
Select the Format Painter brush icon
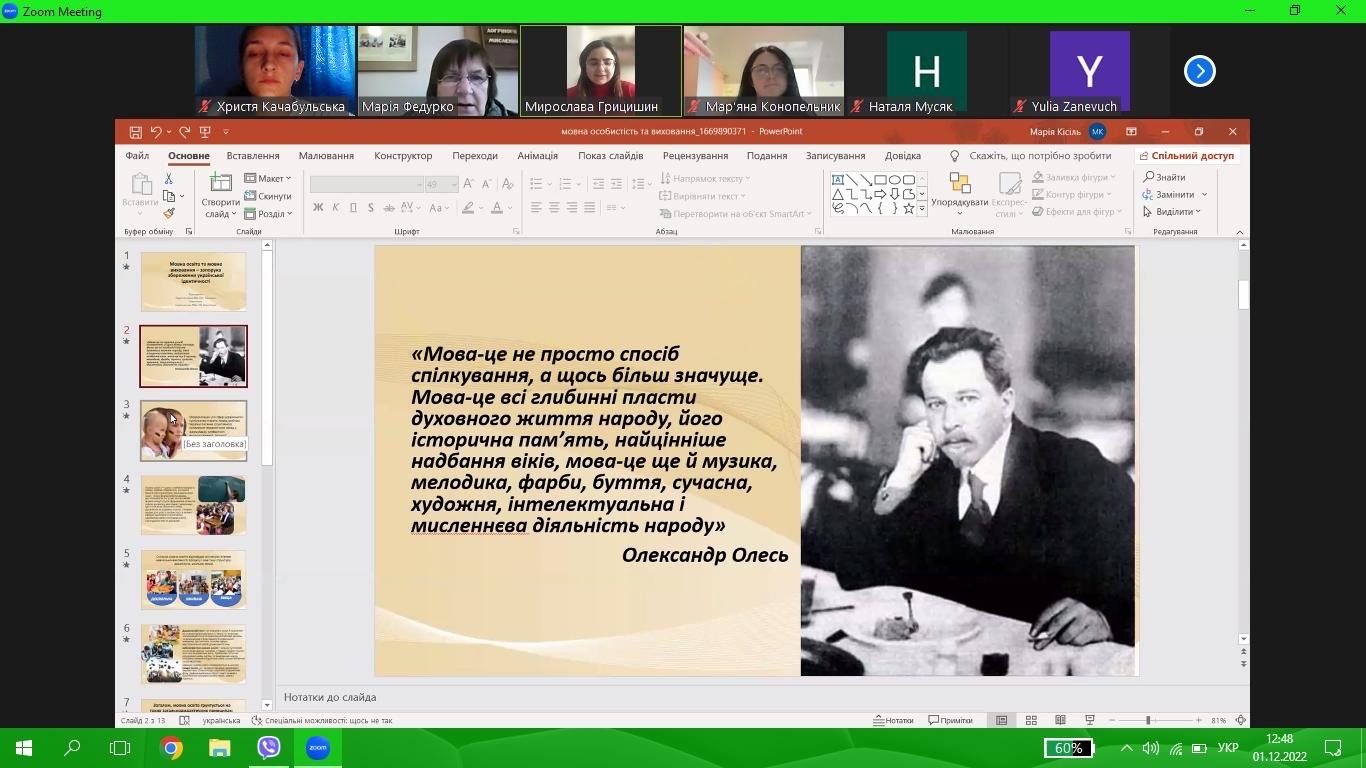point(169,213)
